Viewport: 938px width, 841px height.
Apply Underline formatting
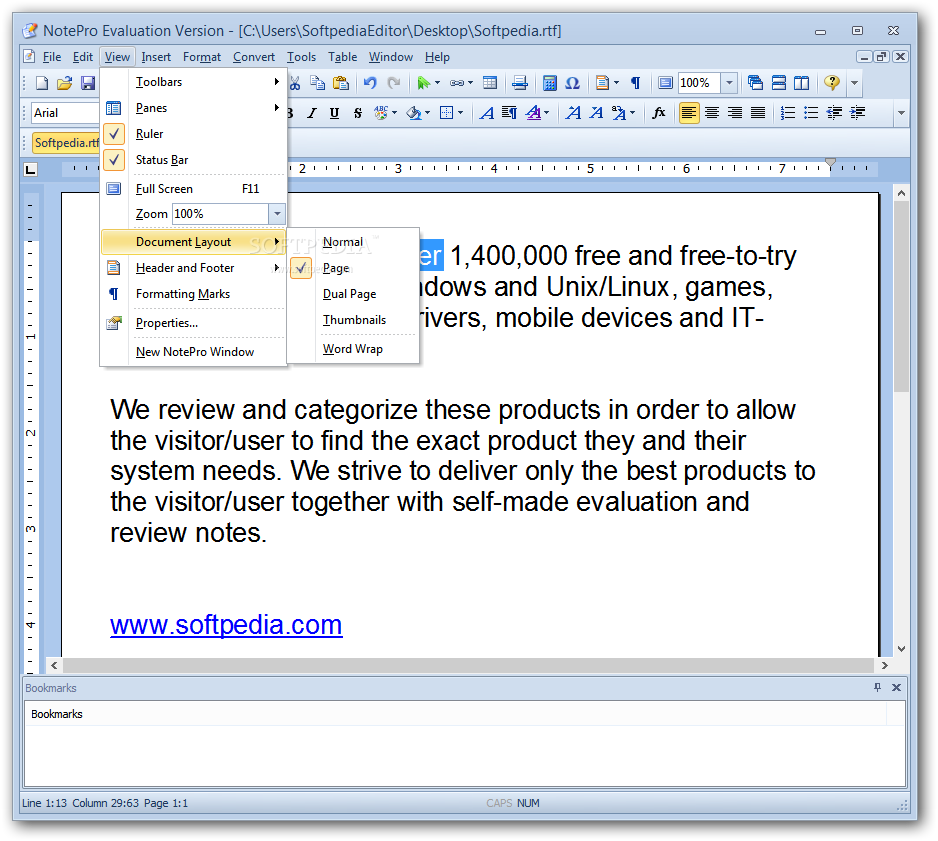pos(334,113)
